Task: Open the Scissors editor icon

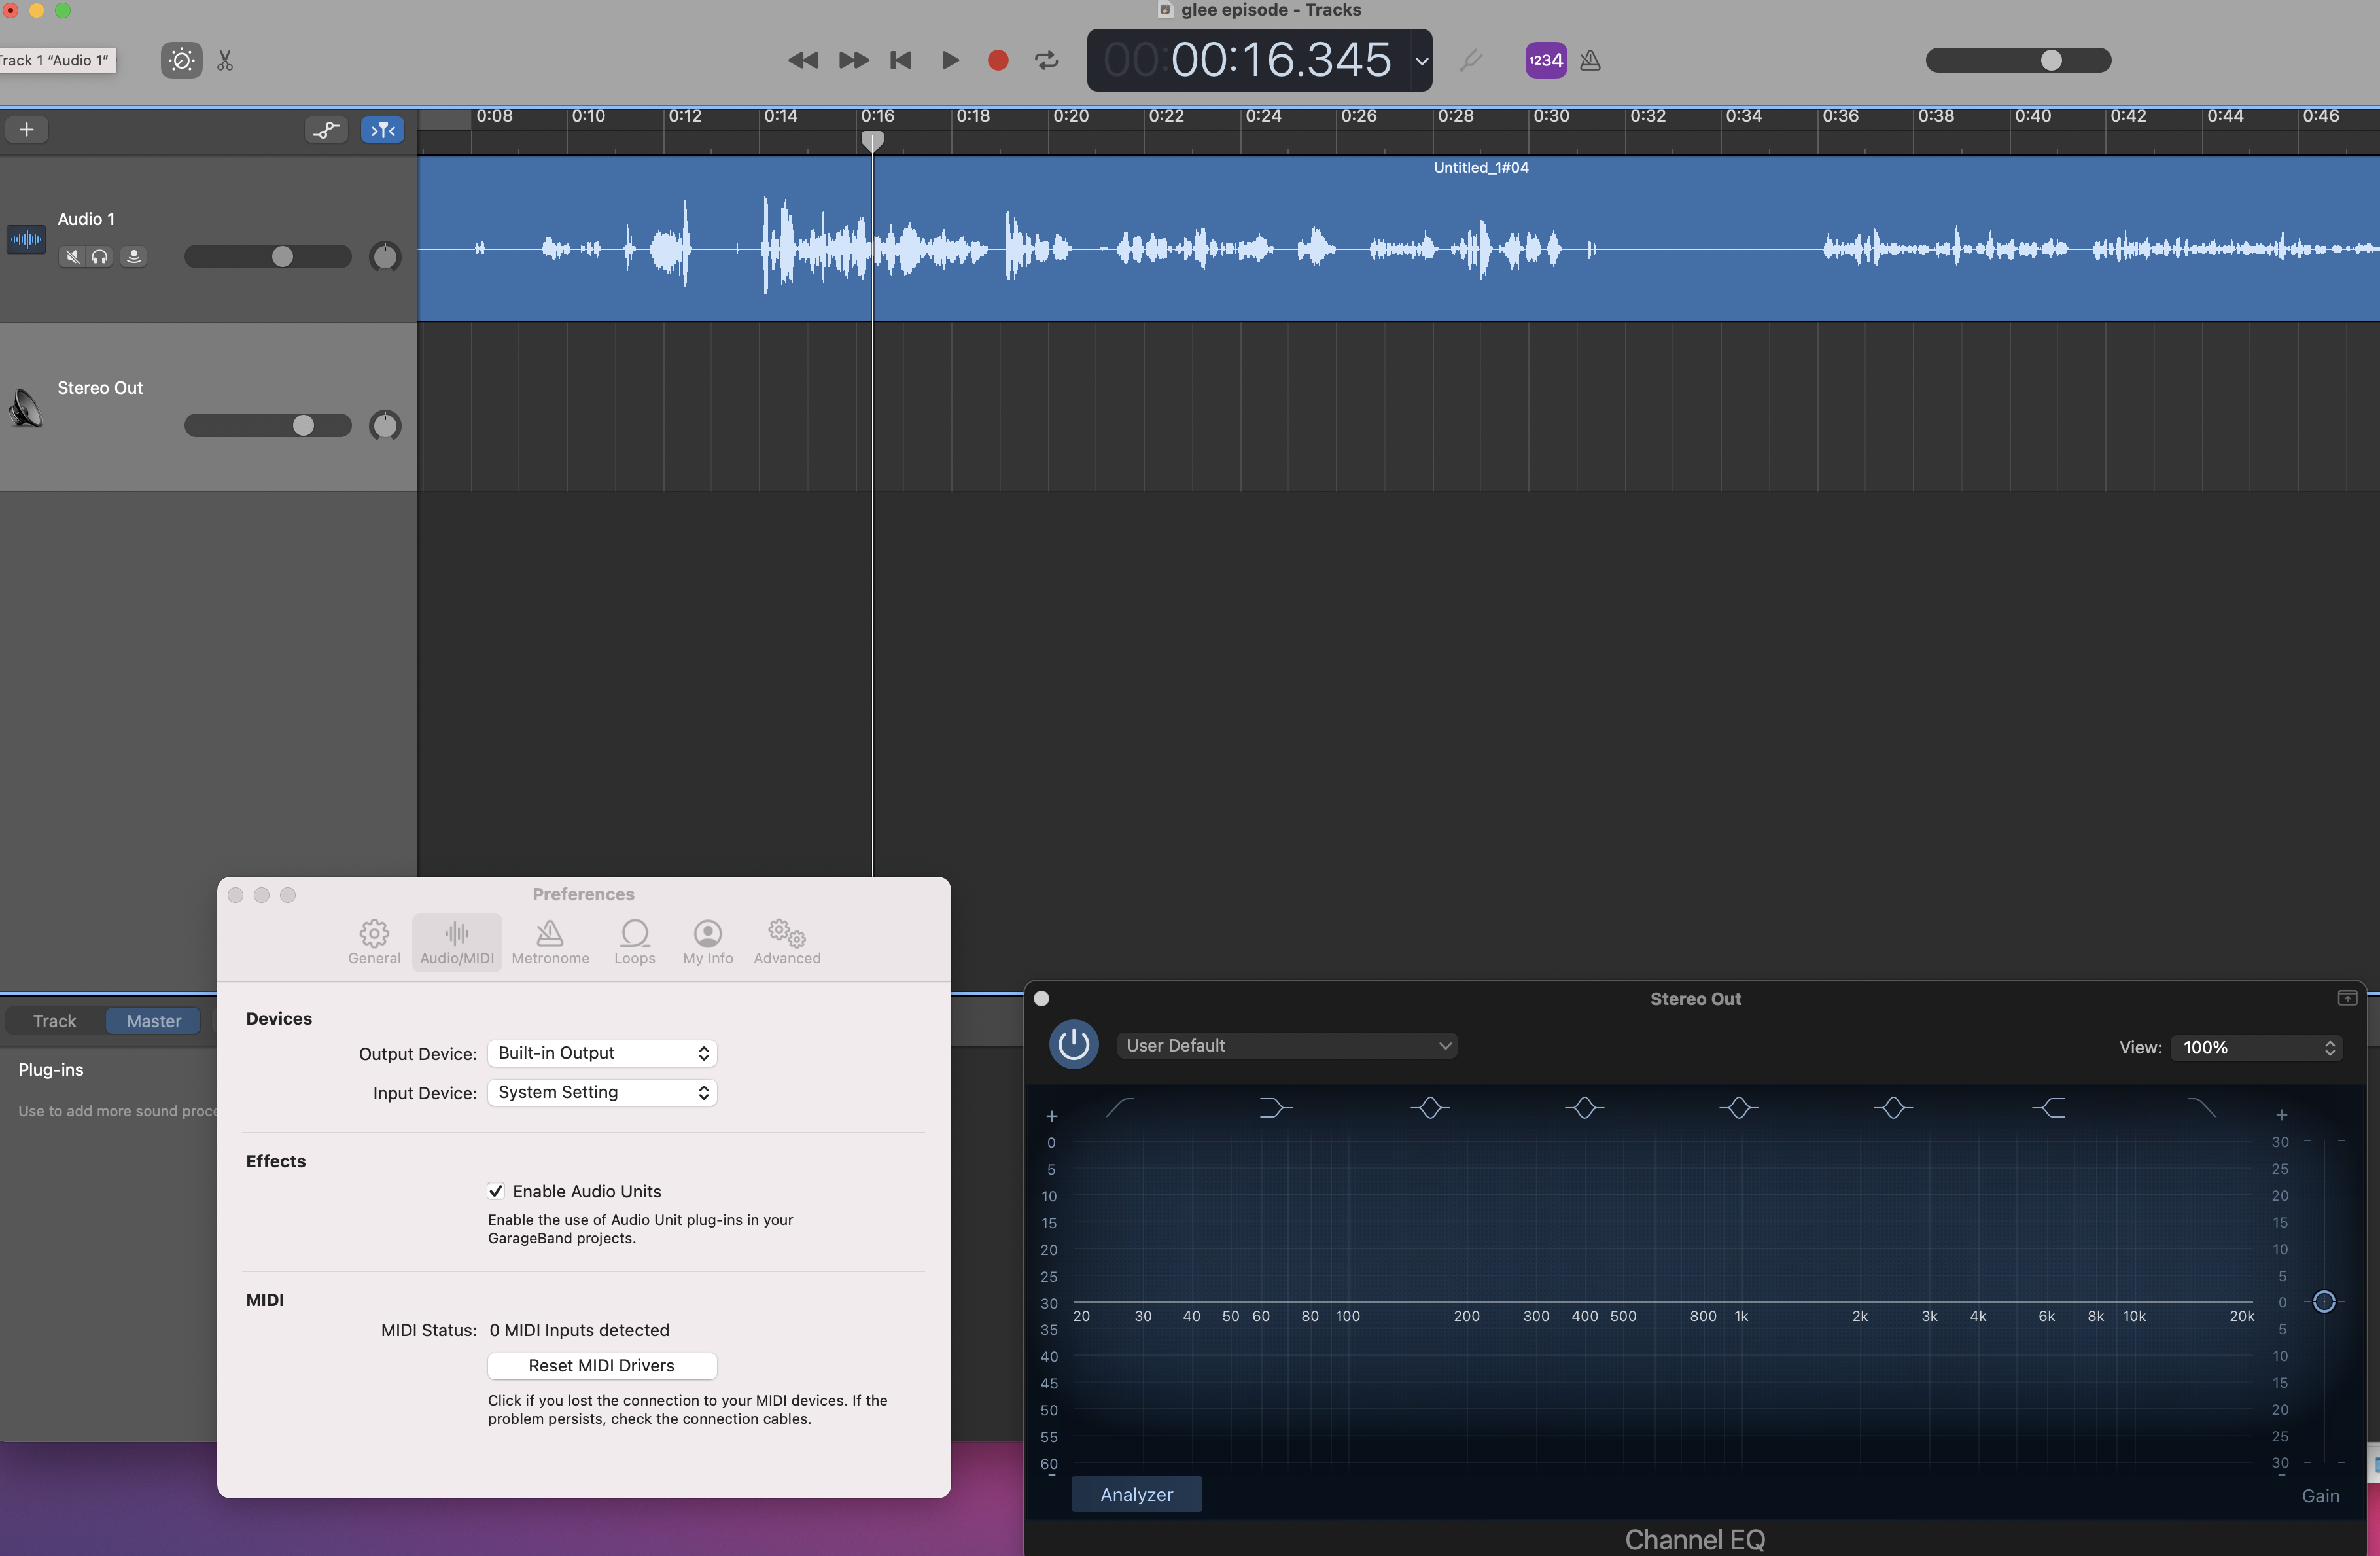Action: coord(225,61)
